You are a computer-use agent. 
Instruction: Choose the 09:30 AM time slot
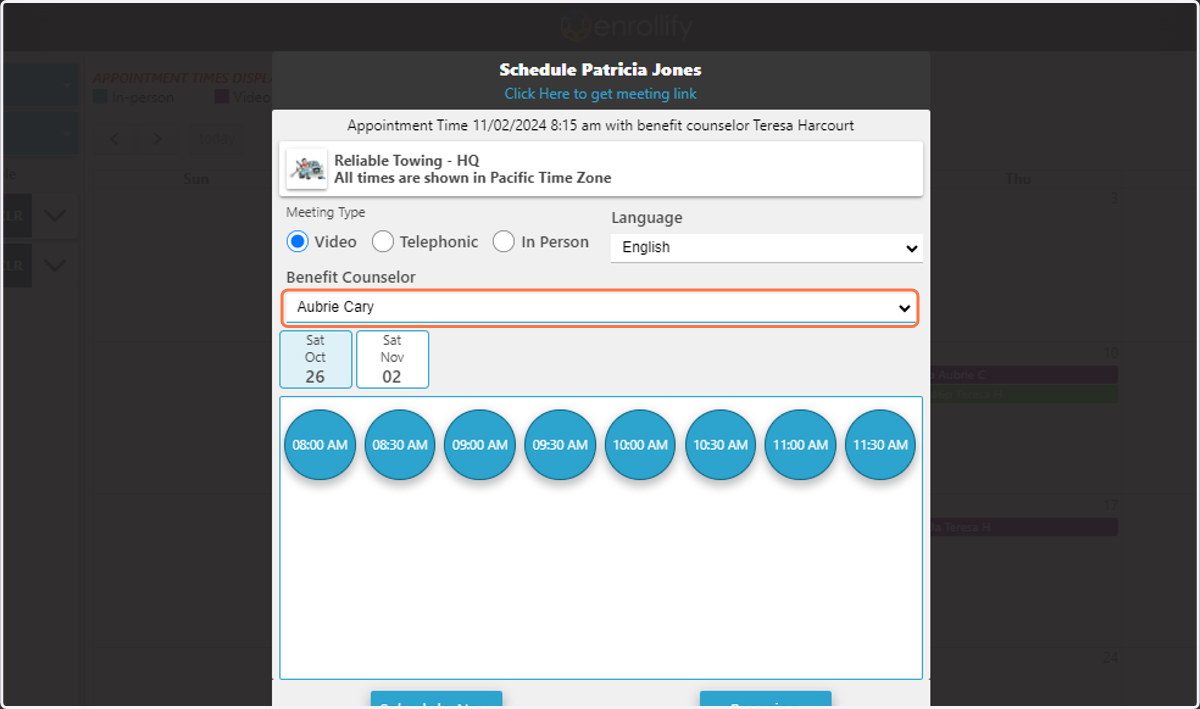pos(560,445)
